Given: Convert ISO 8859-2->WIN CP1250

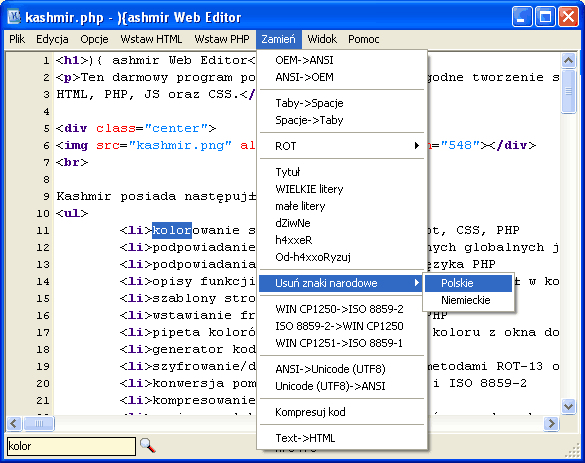Looking at the screenshot, I should (341, 326).
